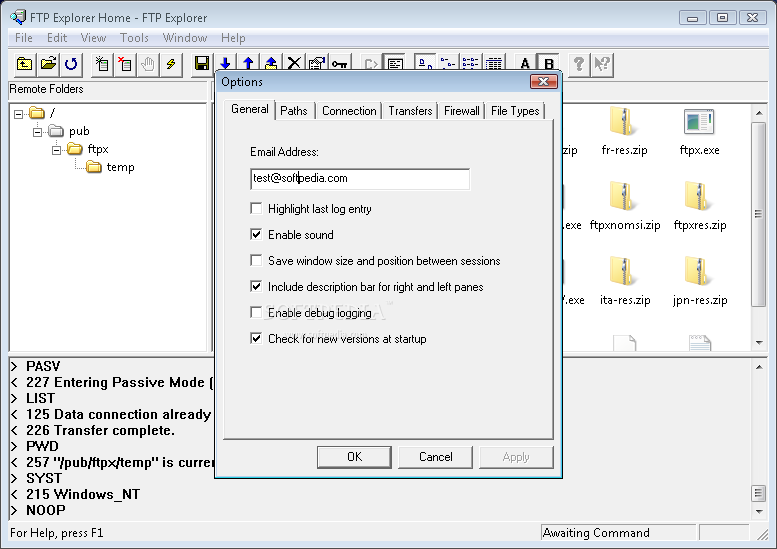
Task: Click the blue up arrow upload icon
Action: (248, 63)
